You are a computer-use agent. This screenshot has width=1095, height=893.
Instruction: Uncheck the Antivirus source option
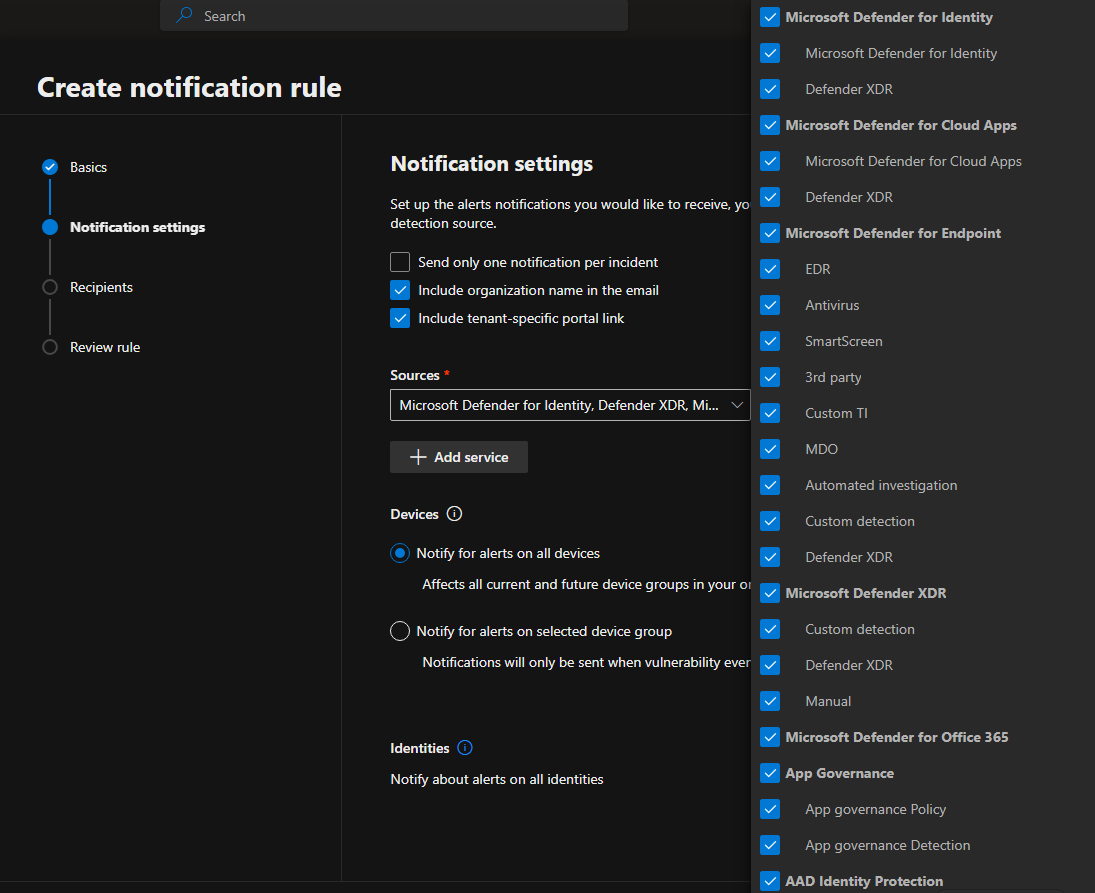pos(770,305)
